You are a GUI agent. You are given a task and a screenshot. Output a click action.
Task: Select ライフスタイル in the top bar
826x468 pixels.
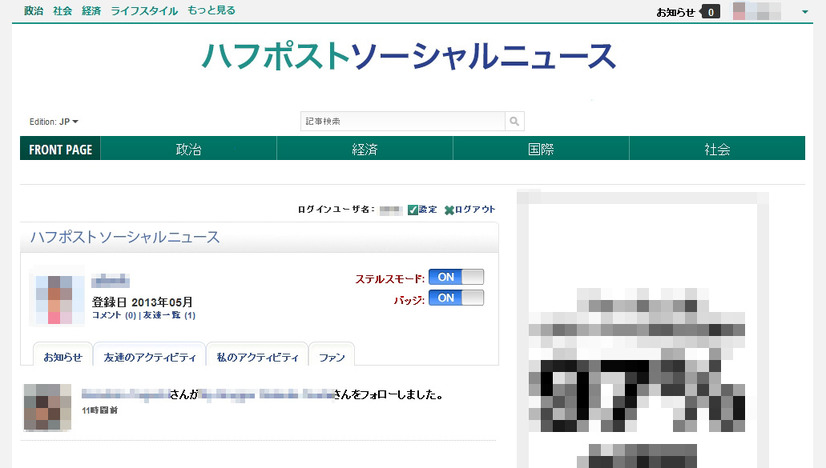144,11
